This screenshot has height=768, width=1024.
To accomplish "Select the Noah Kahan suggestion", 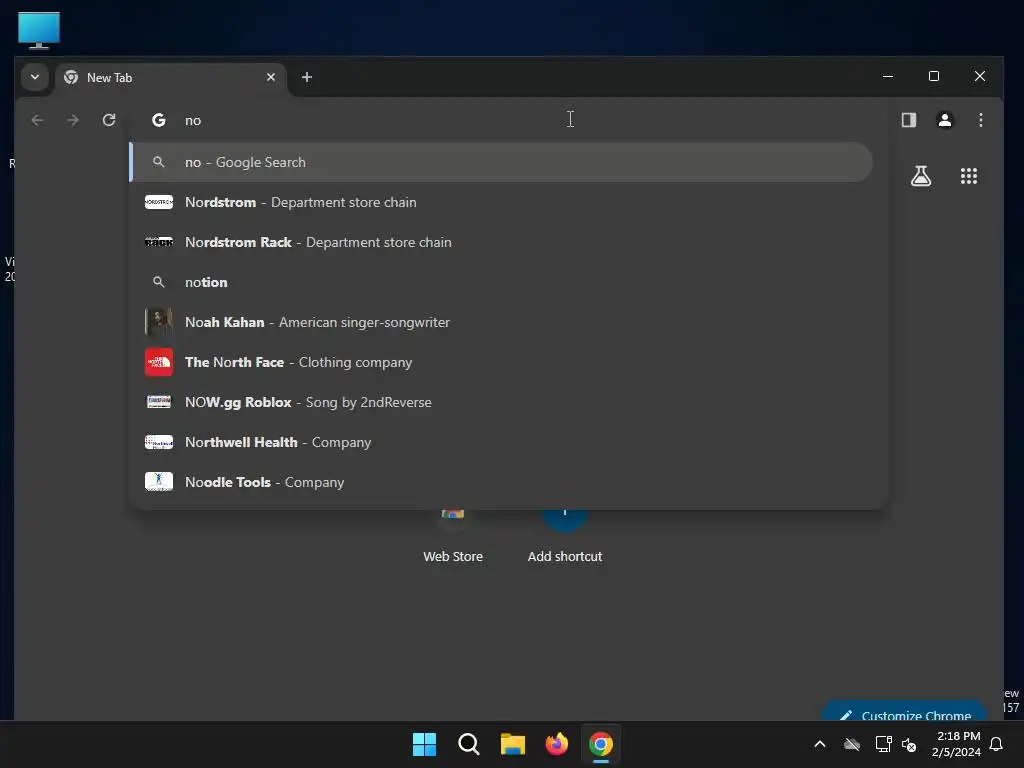I will [501, 322].
